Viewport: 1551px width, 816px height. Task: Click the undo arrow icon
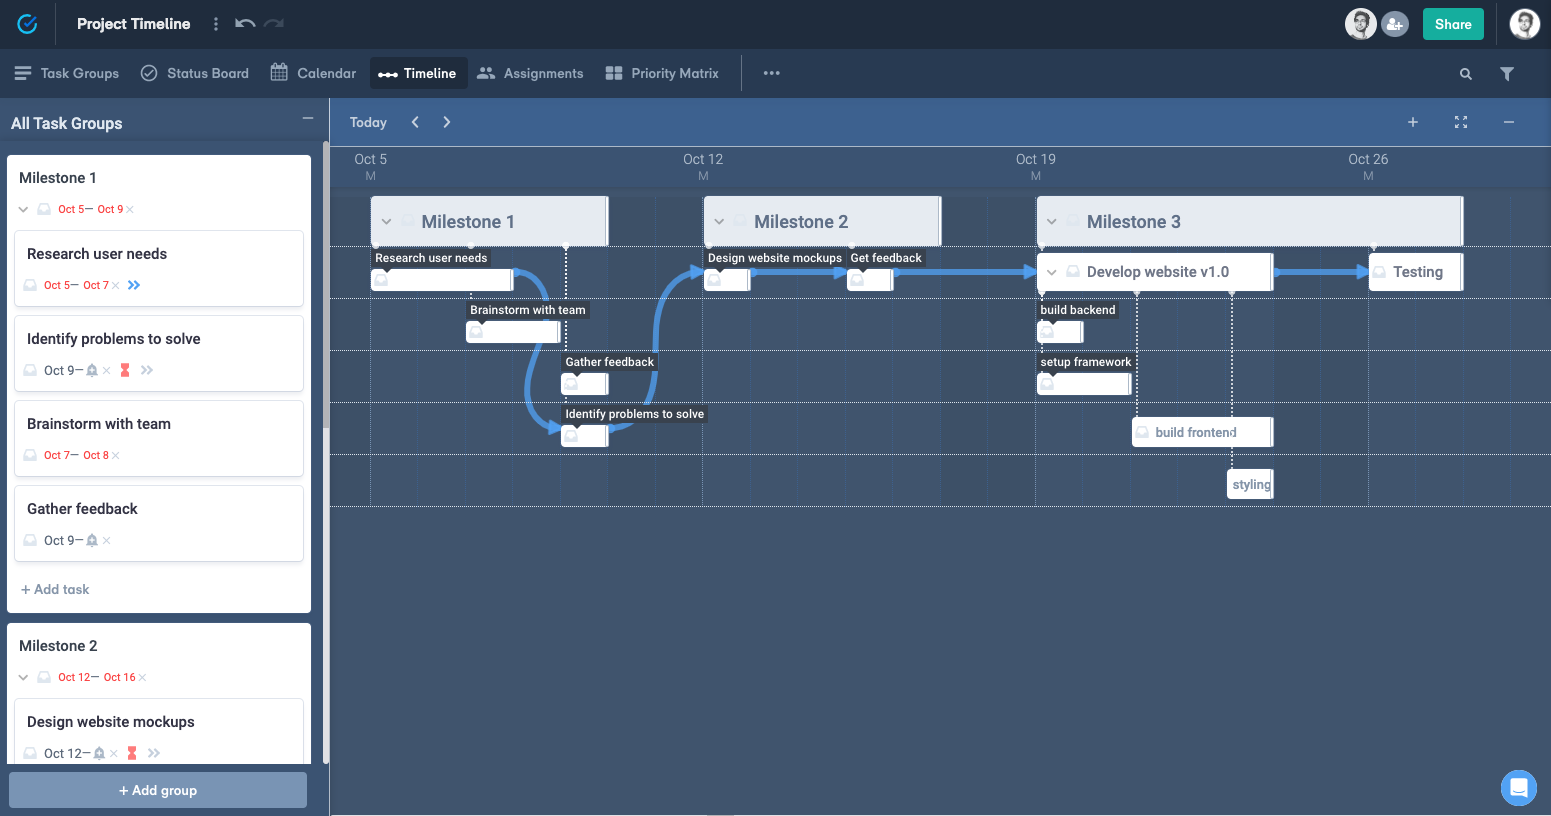click(x=245, y=24)
